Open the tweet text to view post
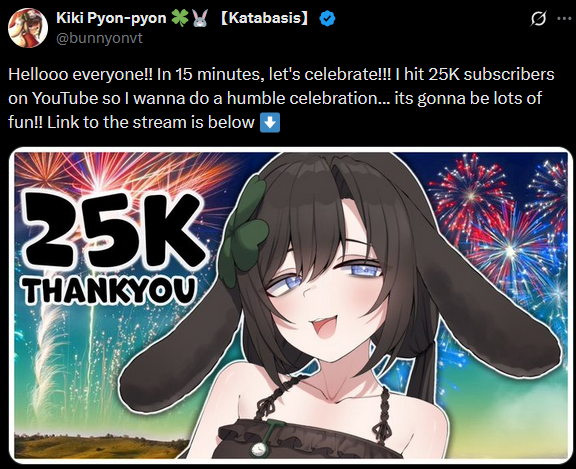 281,98
